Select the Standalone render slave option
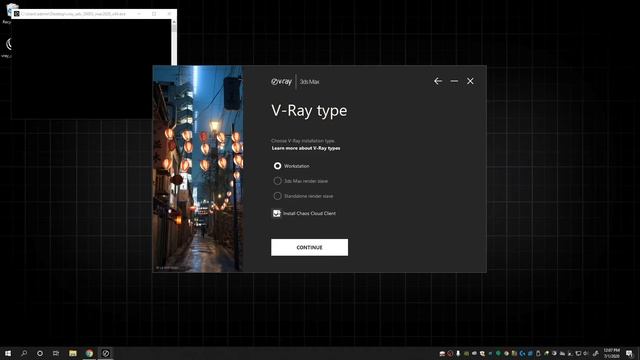The image size is (640, 360). point(278,196)
